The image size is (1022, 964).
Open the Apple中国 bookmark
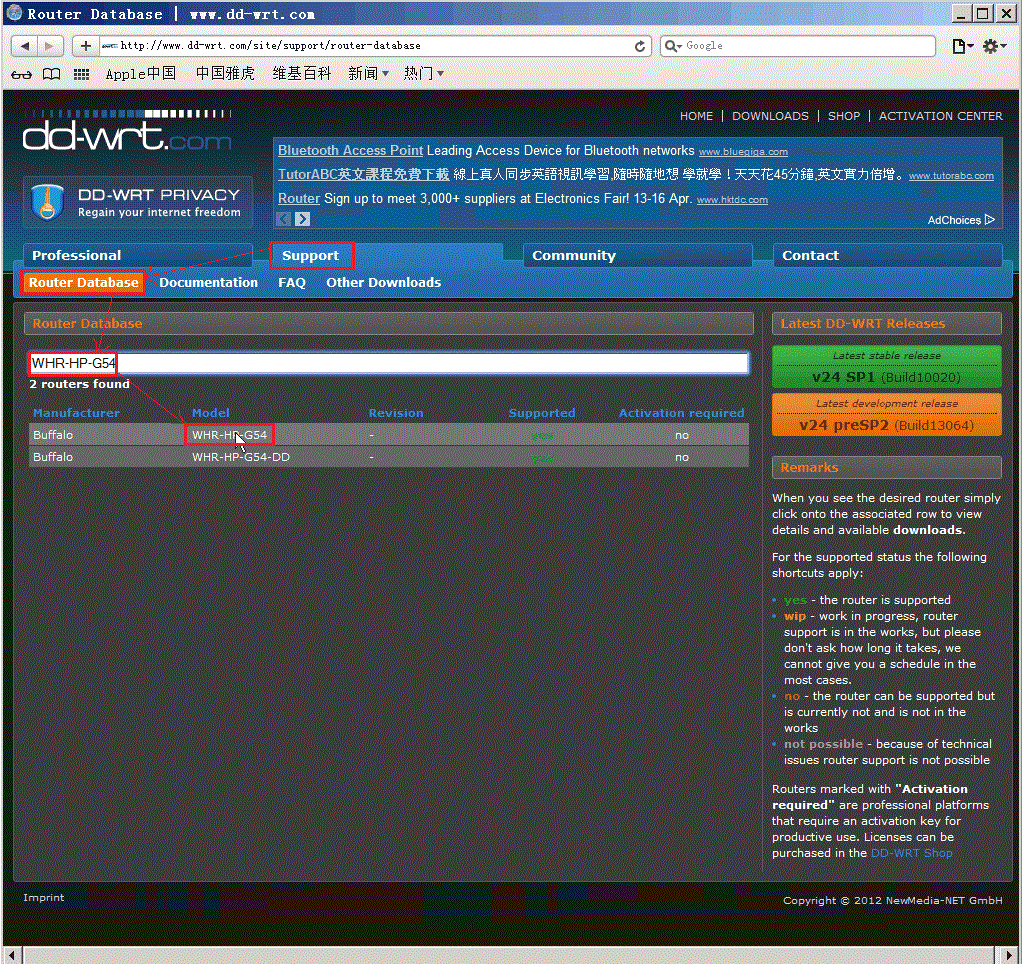click(141, 74)
